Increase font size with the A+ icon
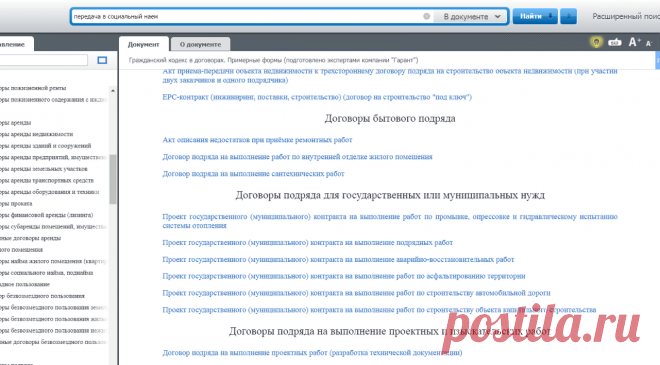The width and height of the screenshot is (660, 365). pyautogui.click(x=634, y=42)
